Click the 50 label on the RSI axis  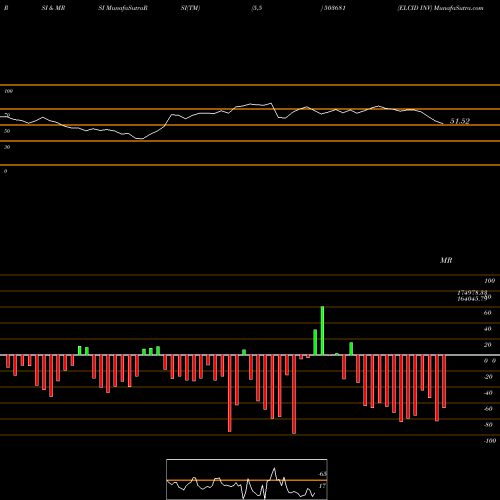[x=7, y=131]
